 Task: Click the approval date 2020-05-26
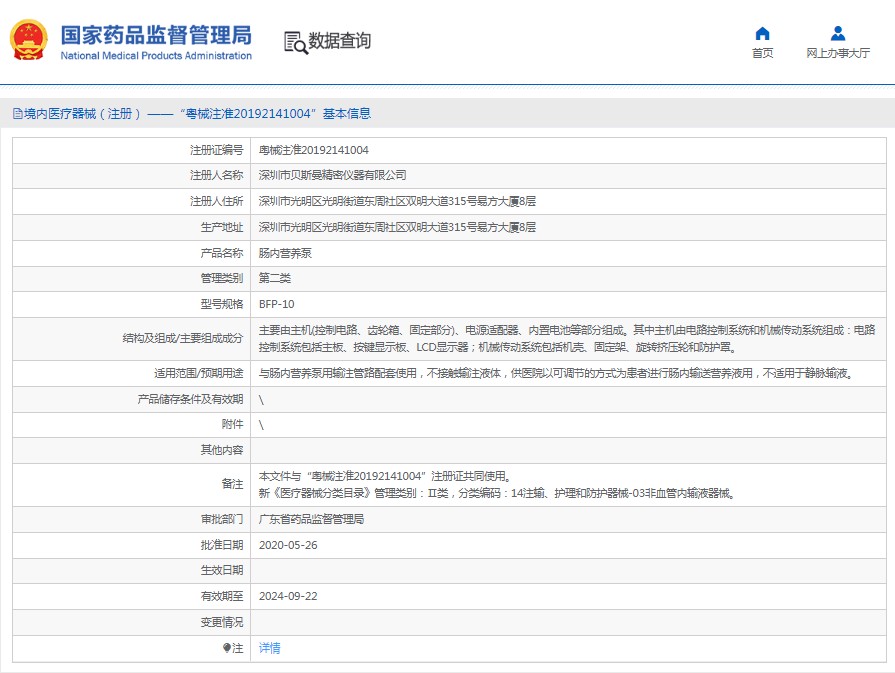tap(287, 545)
